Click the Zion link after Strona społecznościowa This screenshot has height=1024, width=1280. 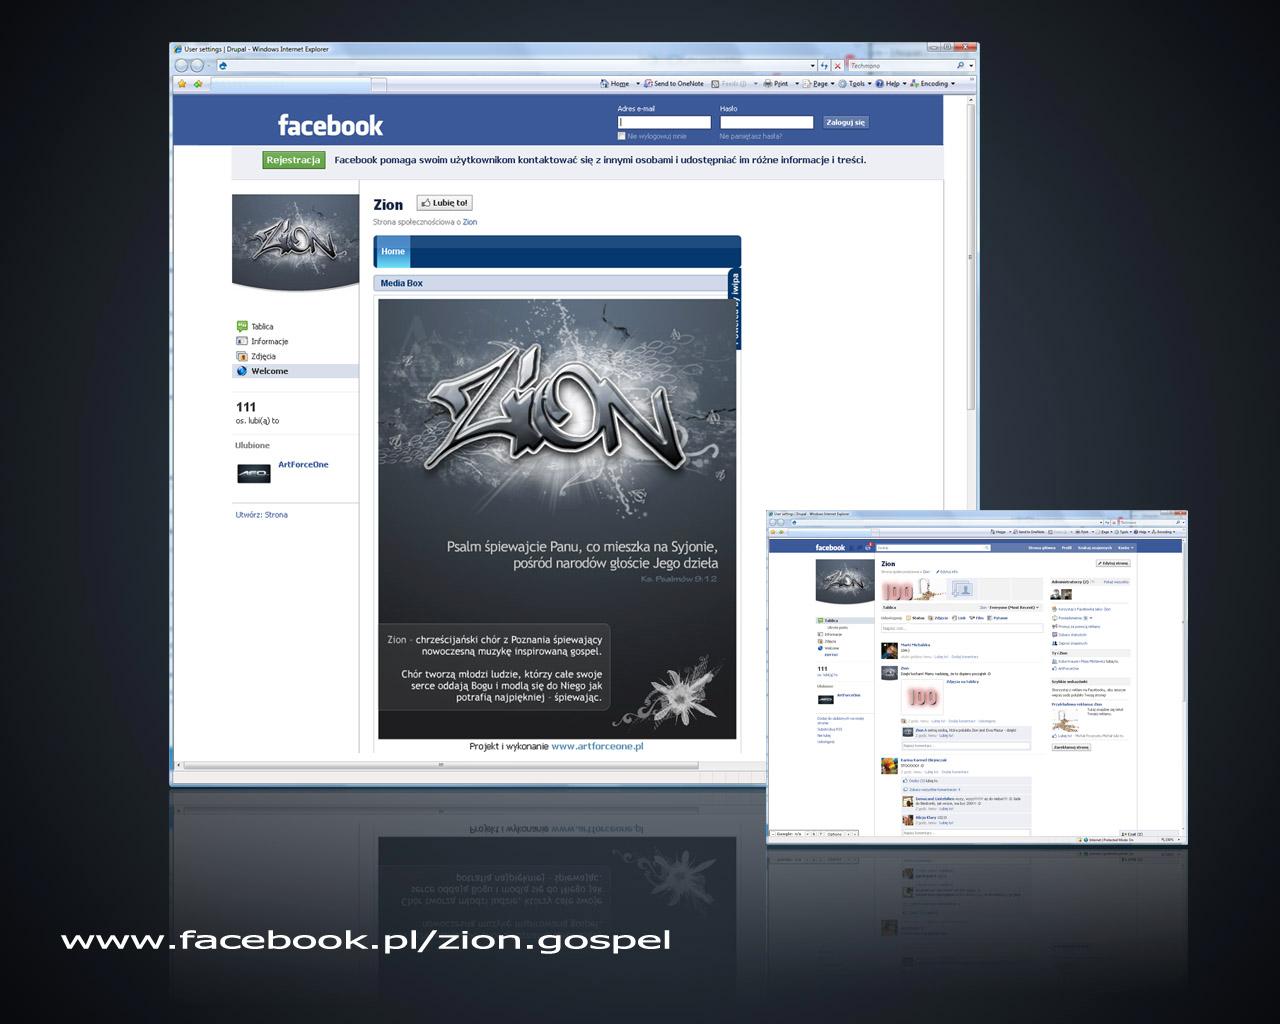click(470, 222)
